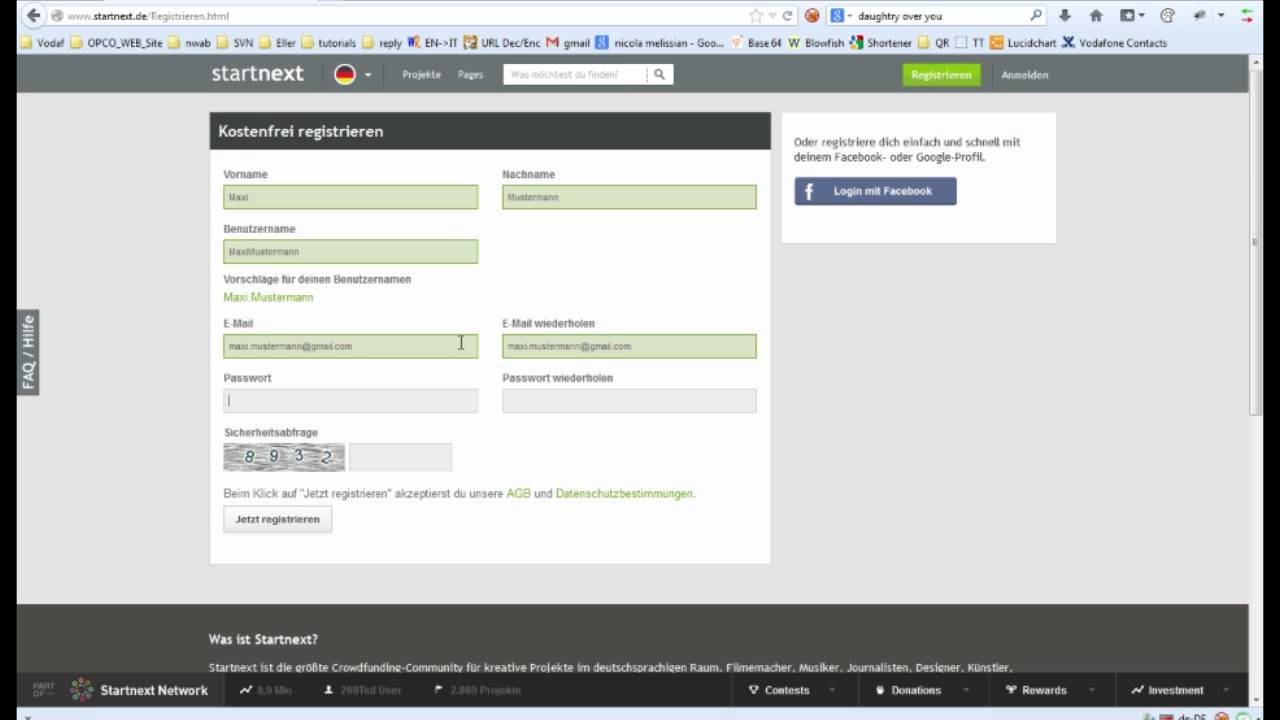Viewport: 1280px width, 720px height.
Task: Open the nicola melissian Google bookmark
Action: coord(660,43)
